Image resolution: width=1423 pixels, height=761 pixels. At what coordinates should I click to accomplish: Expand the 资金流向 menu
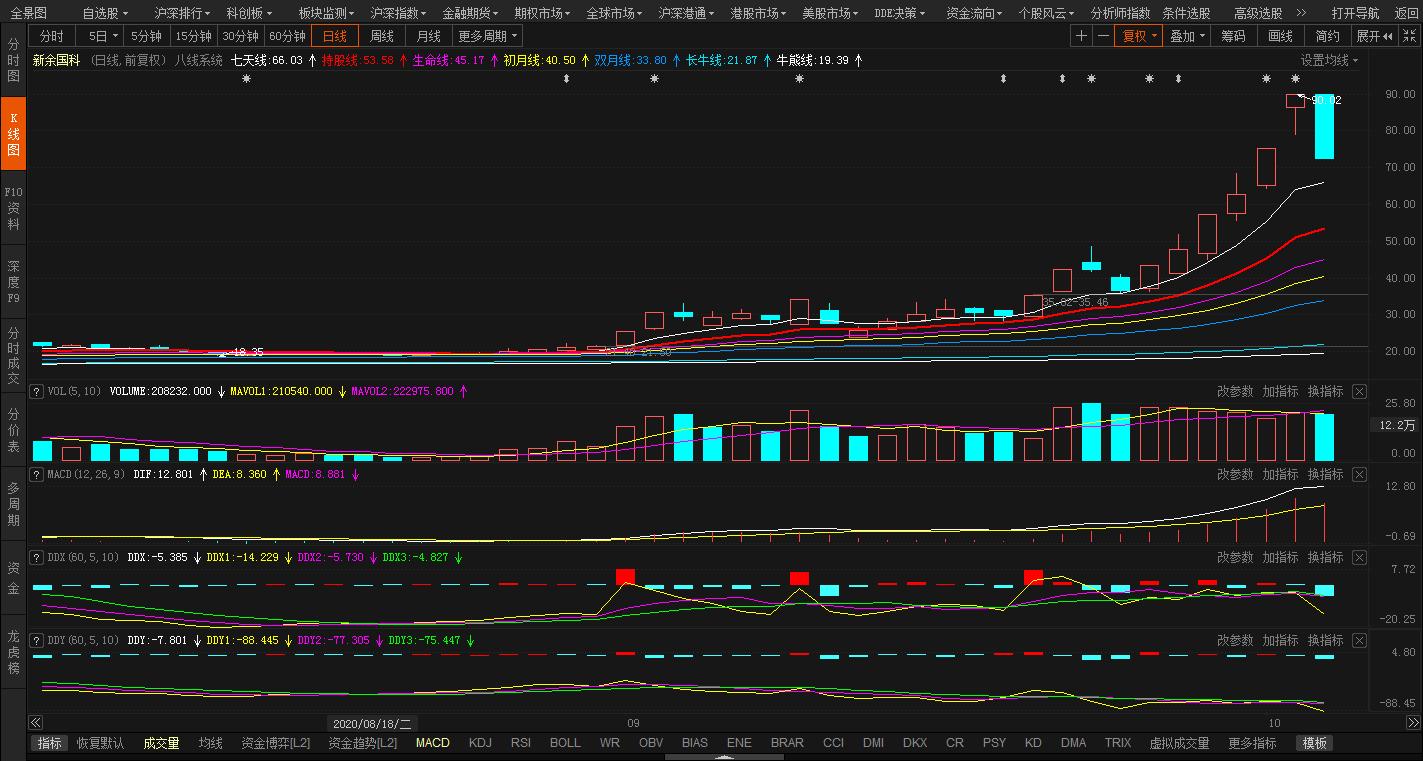976,13
